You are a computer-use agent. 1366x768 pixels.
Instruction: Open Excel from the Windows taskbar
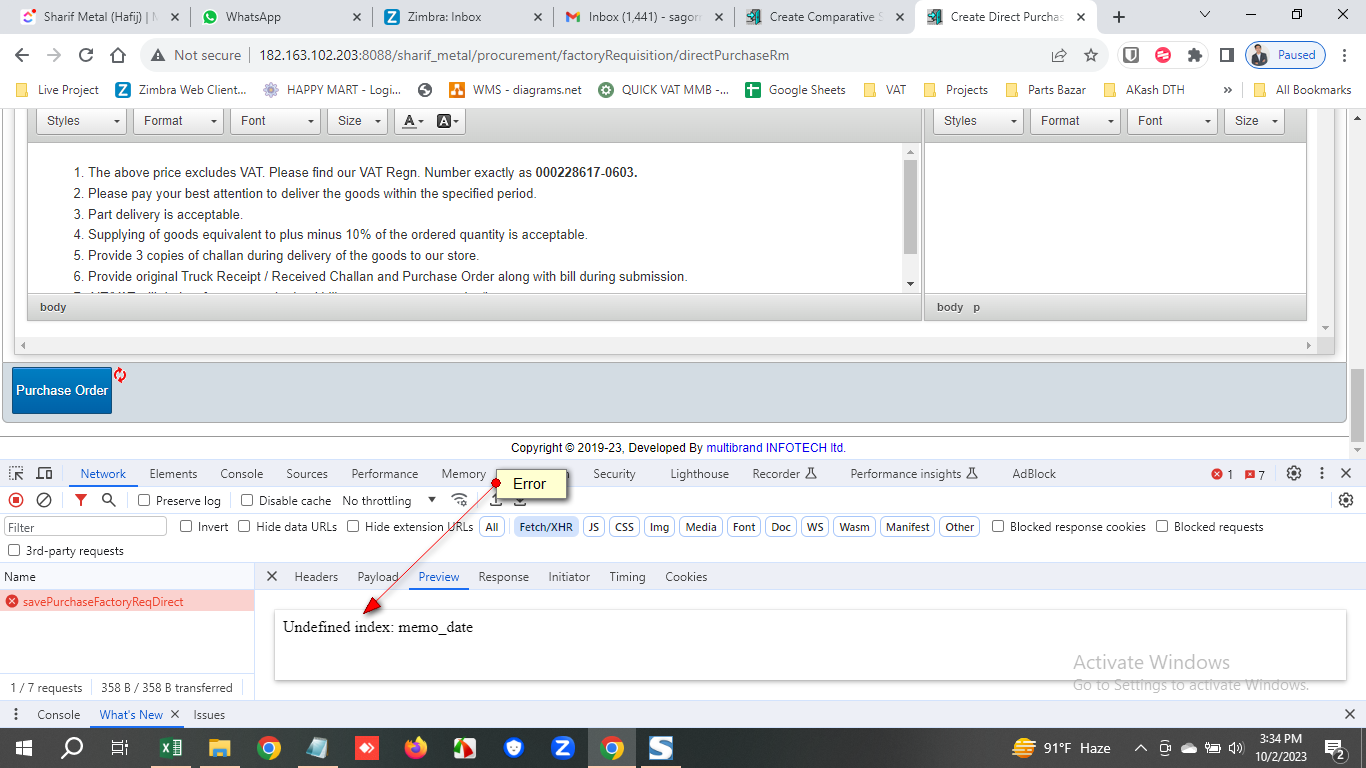pos(171,748)
